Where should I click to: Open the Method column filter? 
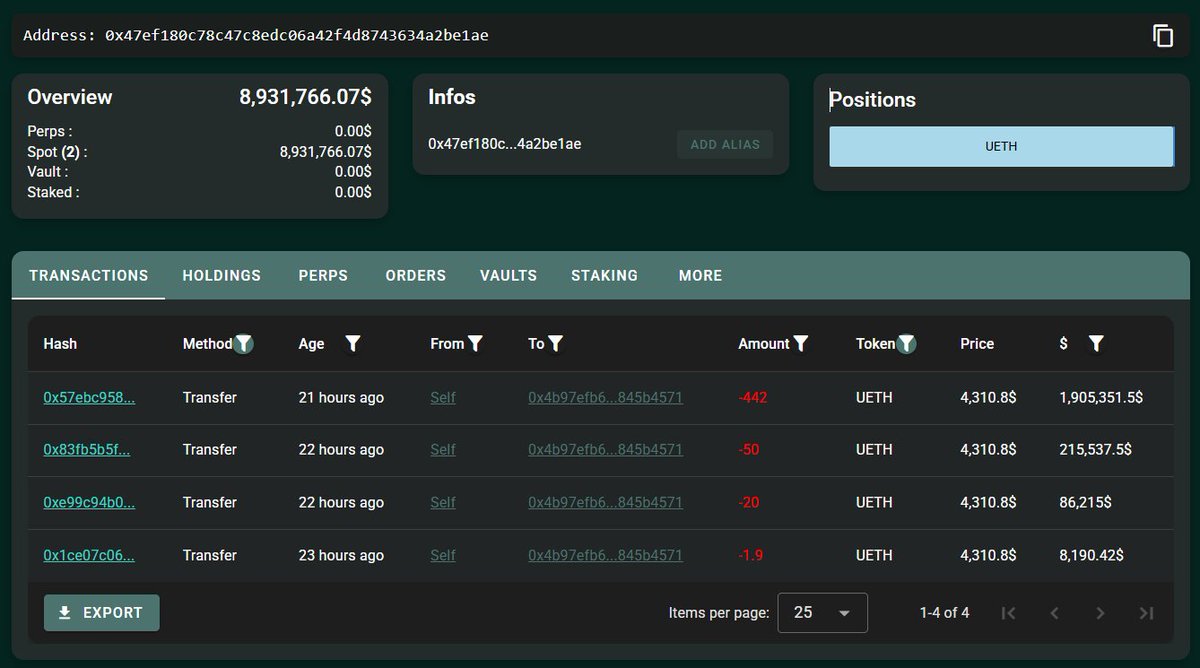click(244, 344)
